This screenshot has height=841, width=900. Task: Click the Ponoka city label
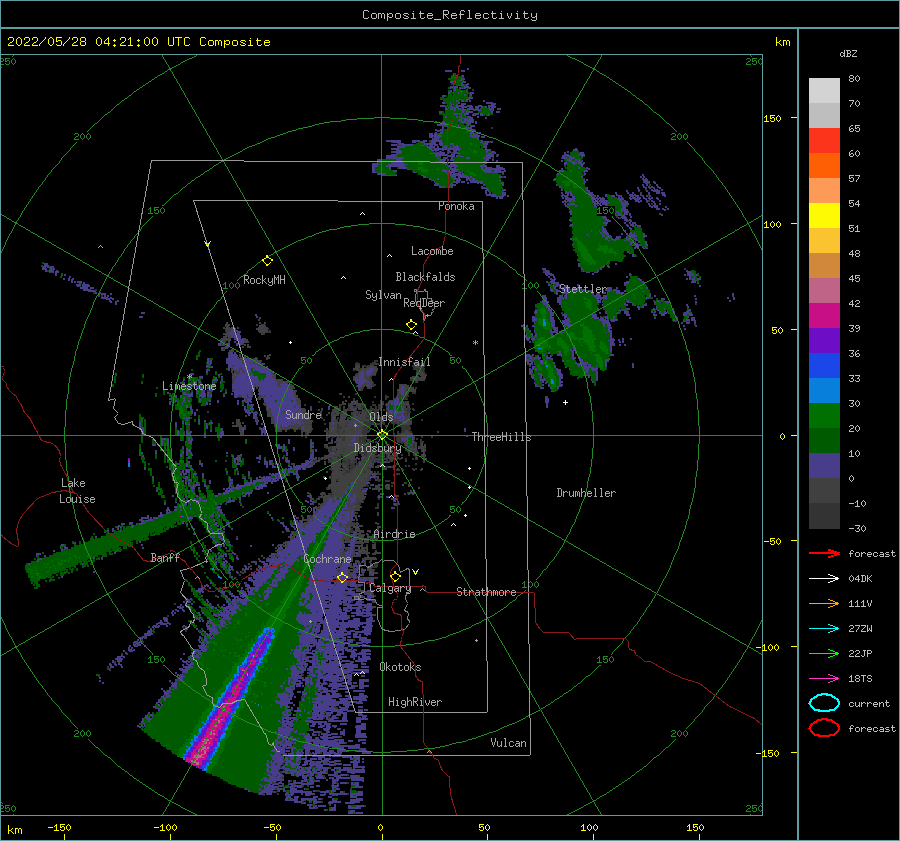tap(456, 206)
